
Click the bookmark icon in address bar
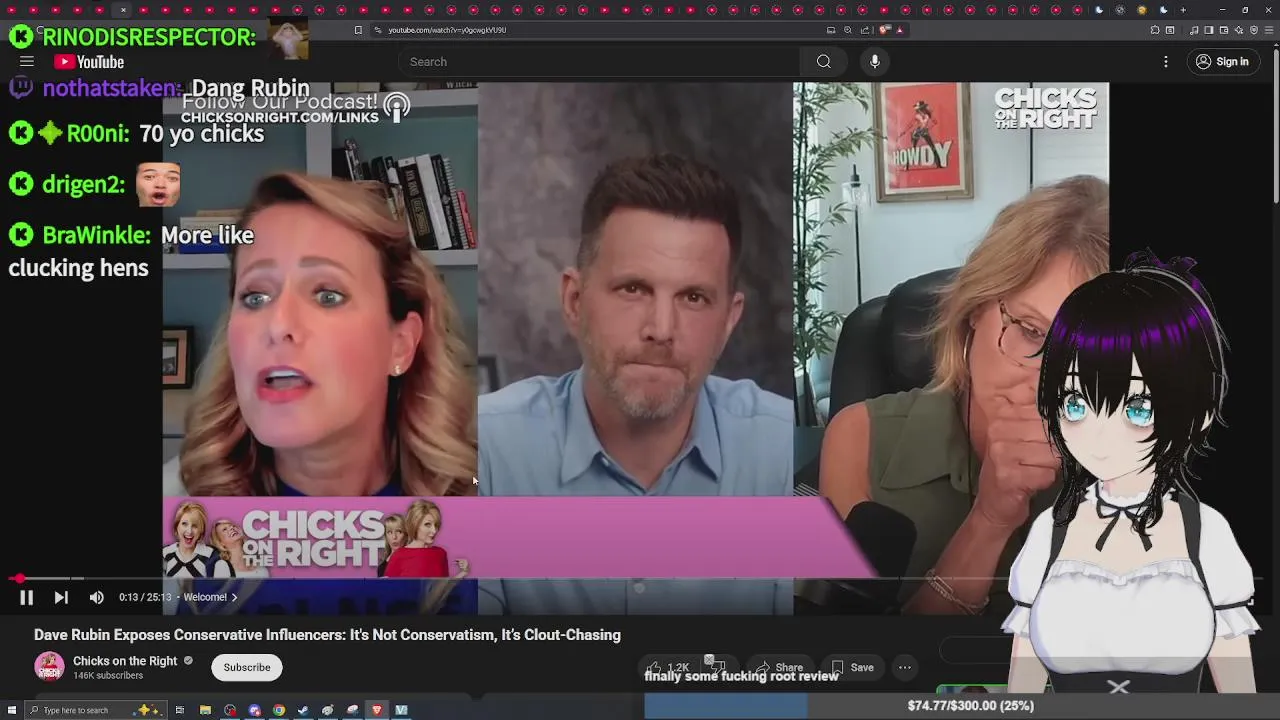[x=358, y=30]
